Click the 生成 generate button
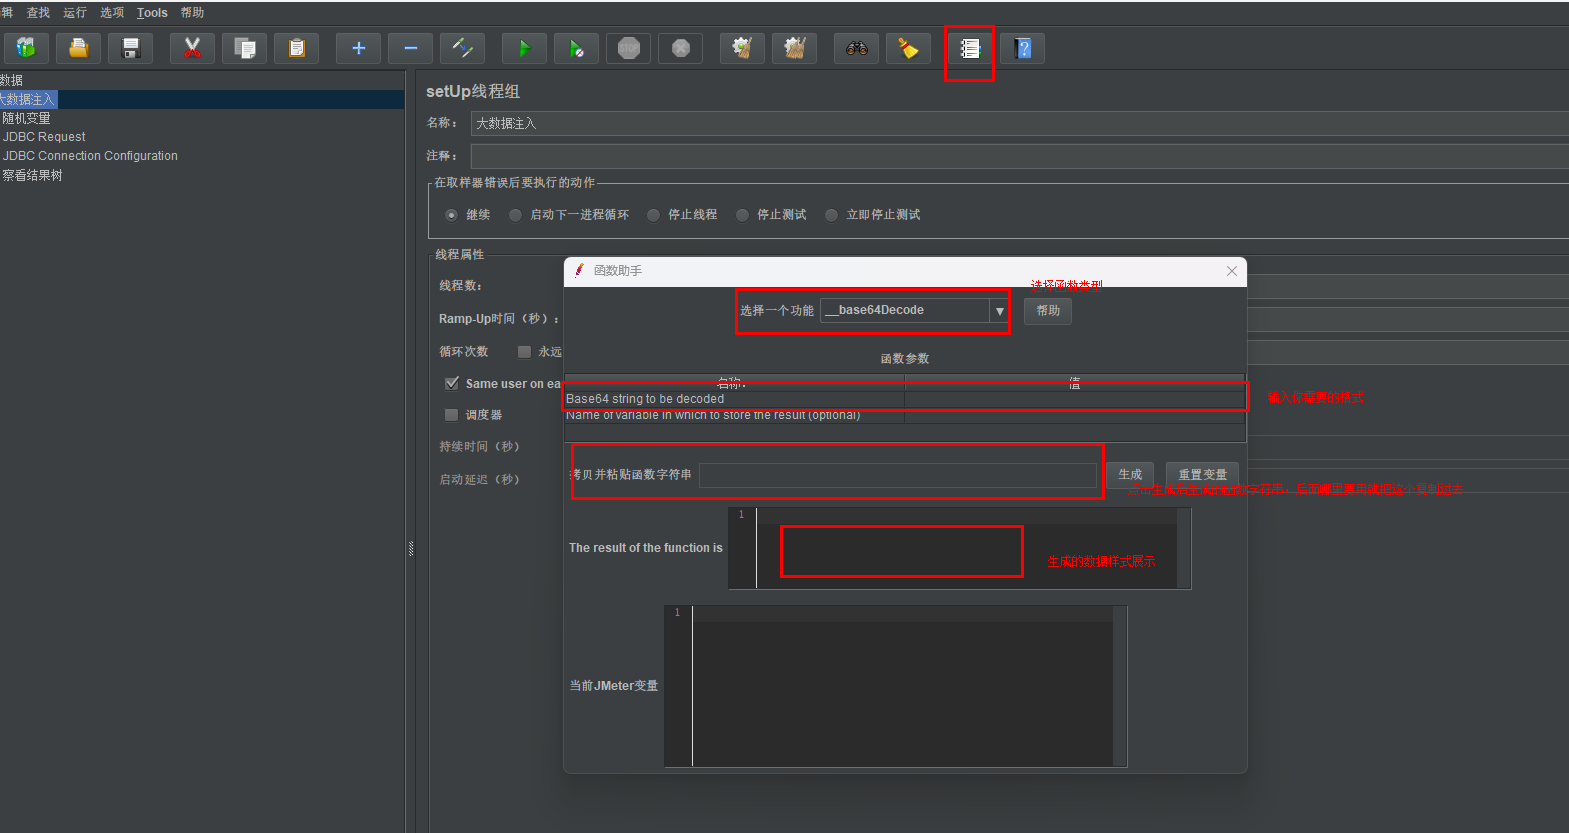Viewport: 1569px width, 833px height. (1130, 475)
